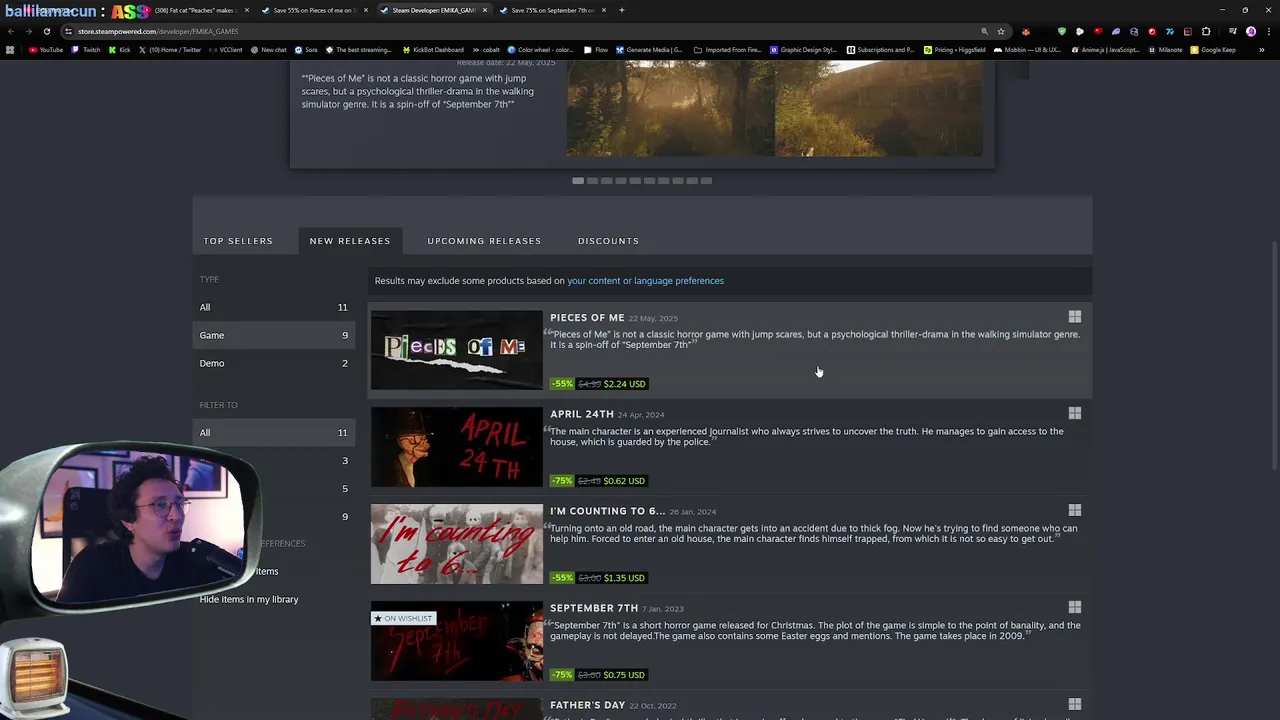Click the zoom magnifier icon in address bar
This screenshot has height=720, width=1280.
pyautogui.click(x=984, y=31)
